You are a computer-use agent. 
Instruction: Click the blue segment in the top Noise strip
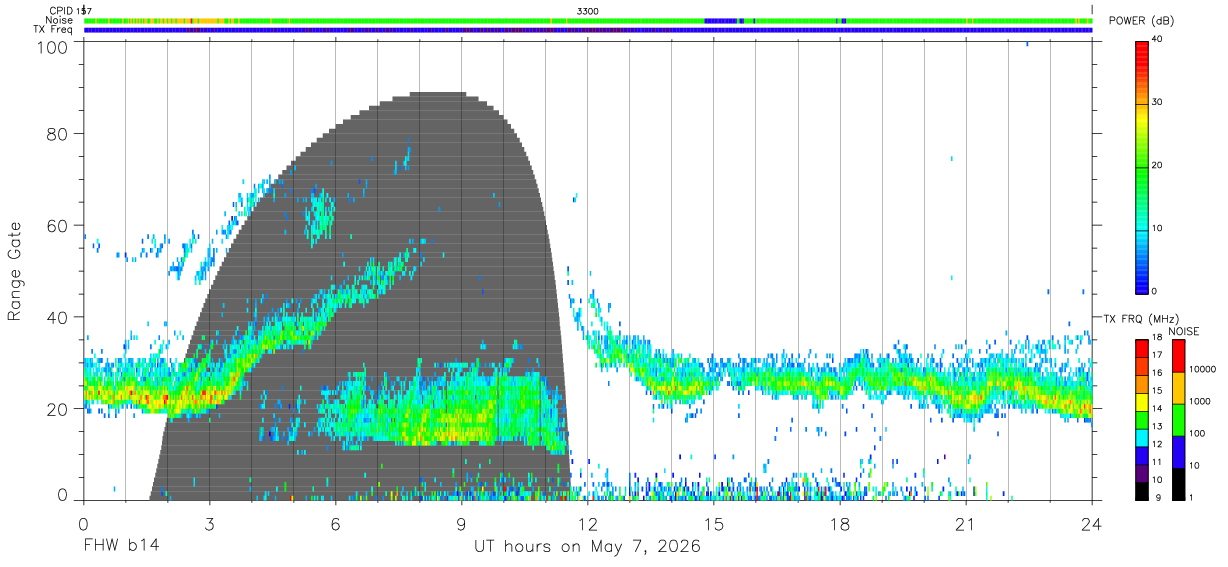[721, 20]
